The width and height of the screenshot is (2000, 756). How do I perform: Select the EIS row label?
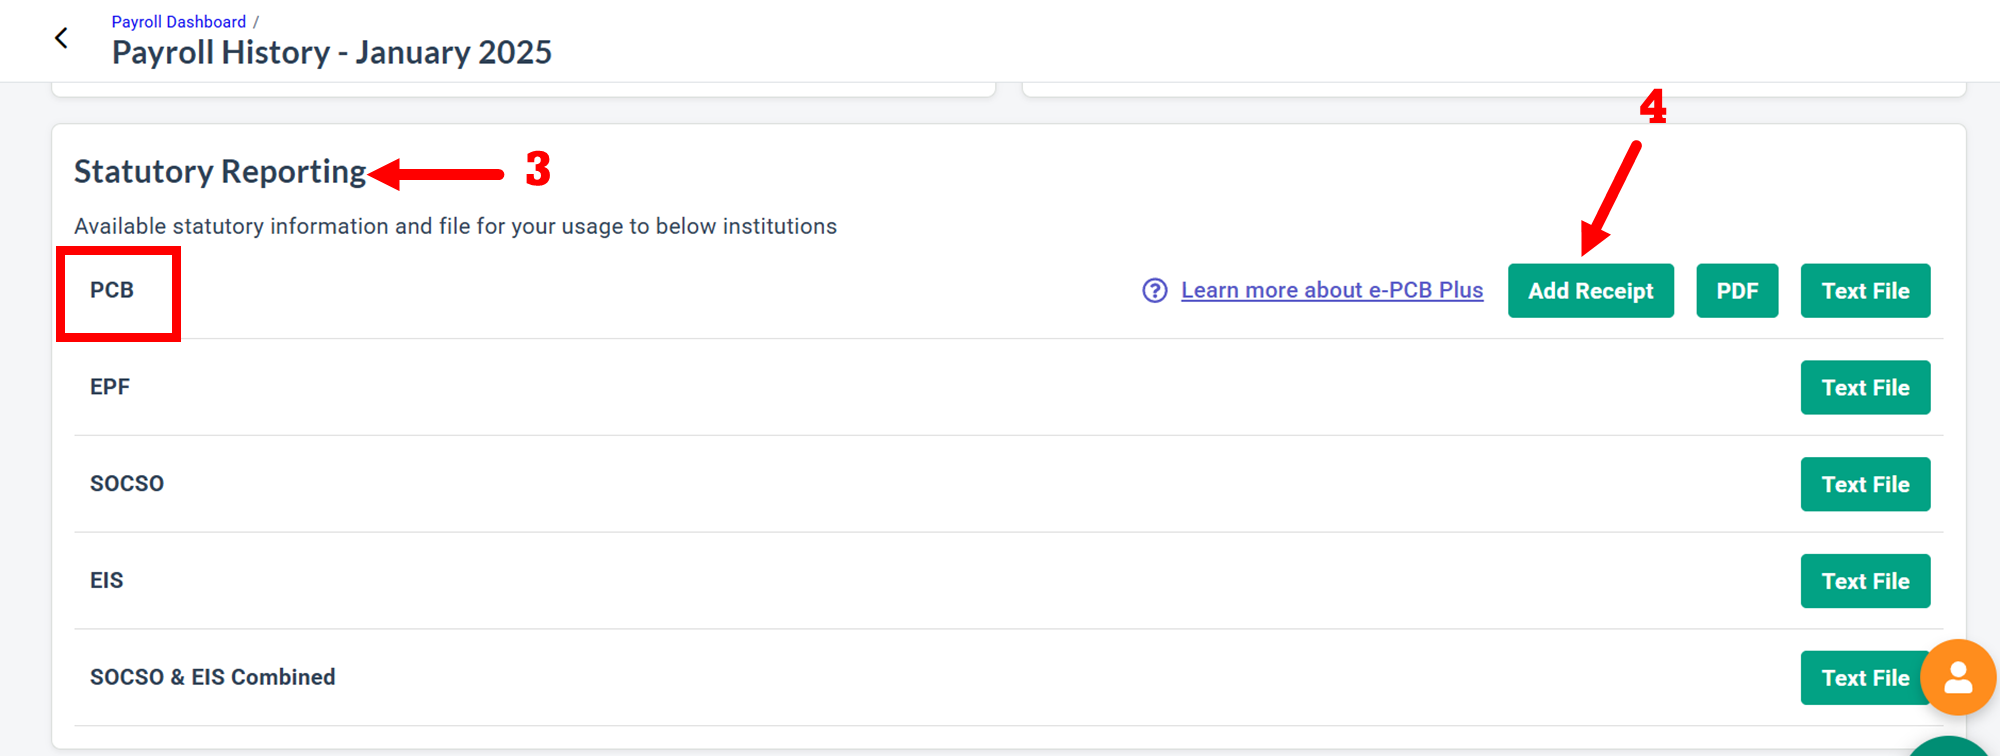107,581
